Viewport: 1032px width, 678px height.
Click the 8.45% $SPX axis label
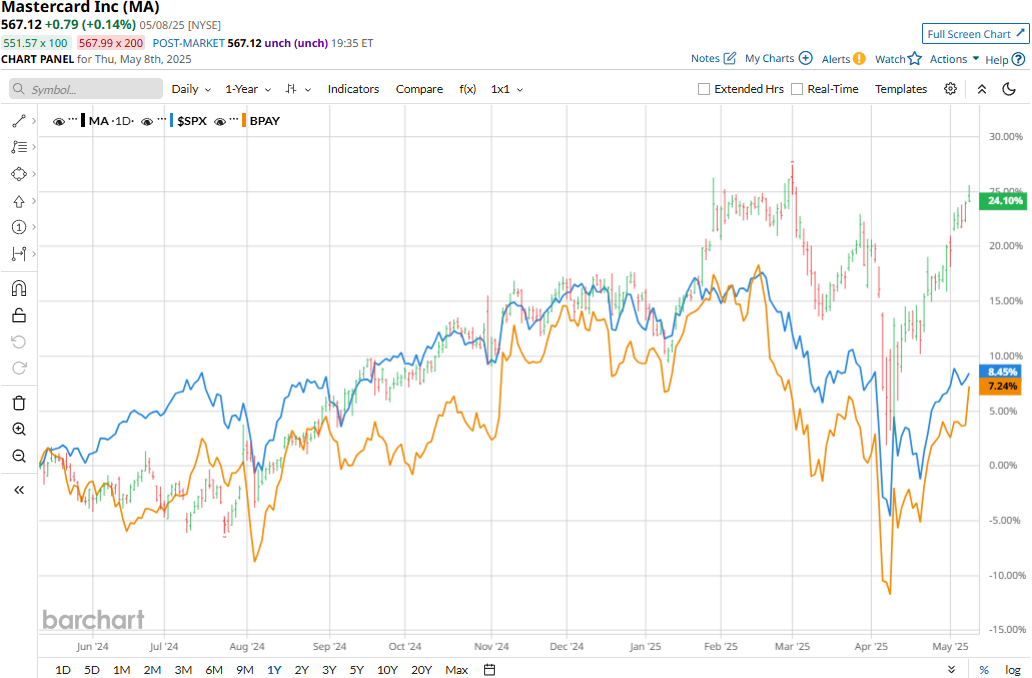pos(1000,372)
